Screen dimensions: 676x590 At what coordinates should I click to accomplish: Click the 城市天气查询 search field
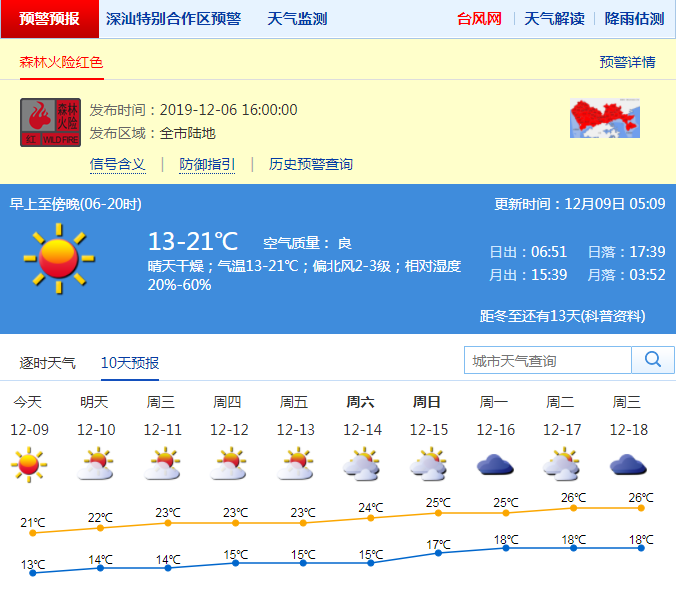point(548,360)
